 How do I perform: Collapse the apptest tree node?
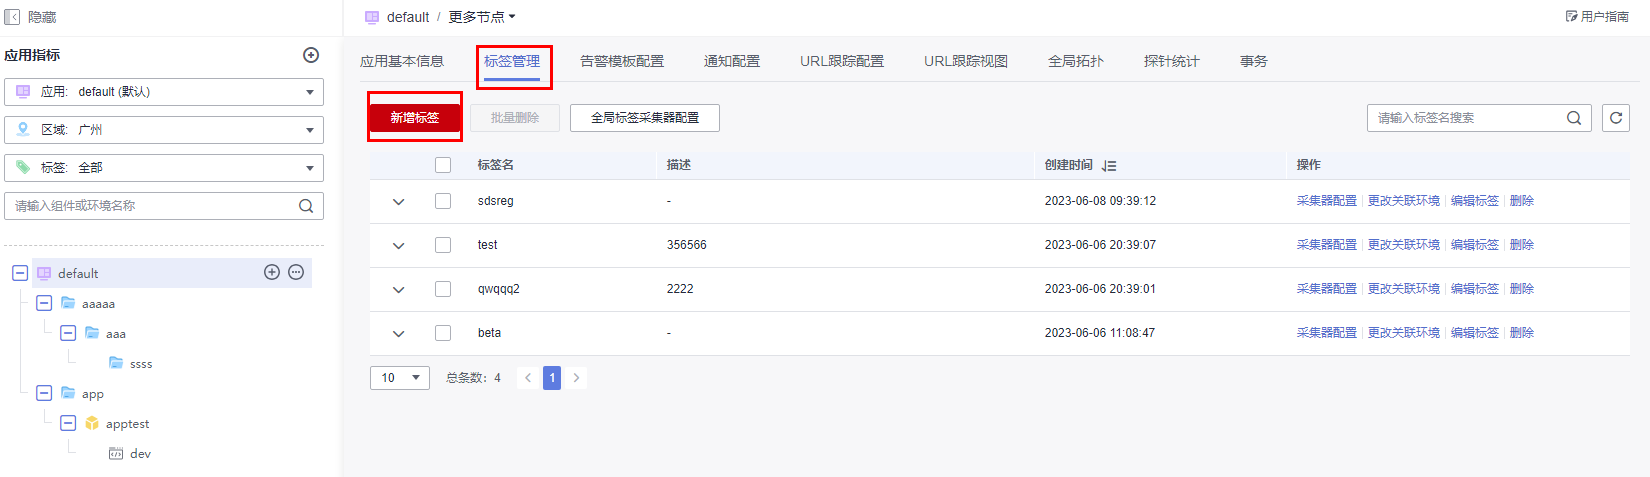pos(68,423)
